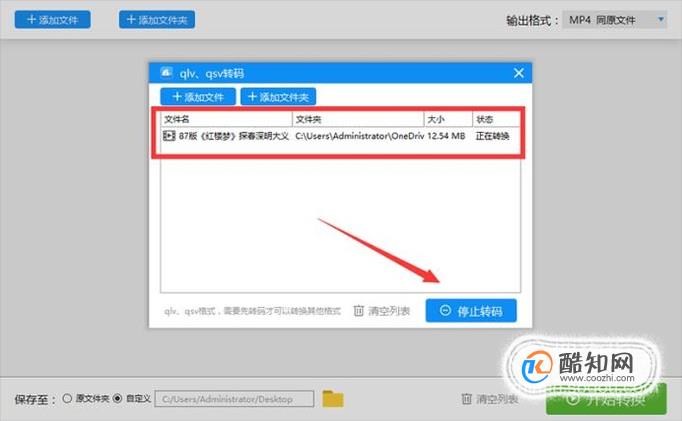Click 添加文件 button in main window toolbar
Screen dimensions: 682x421
pos(53,20)
